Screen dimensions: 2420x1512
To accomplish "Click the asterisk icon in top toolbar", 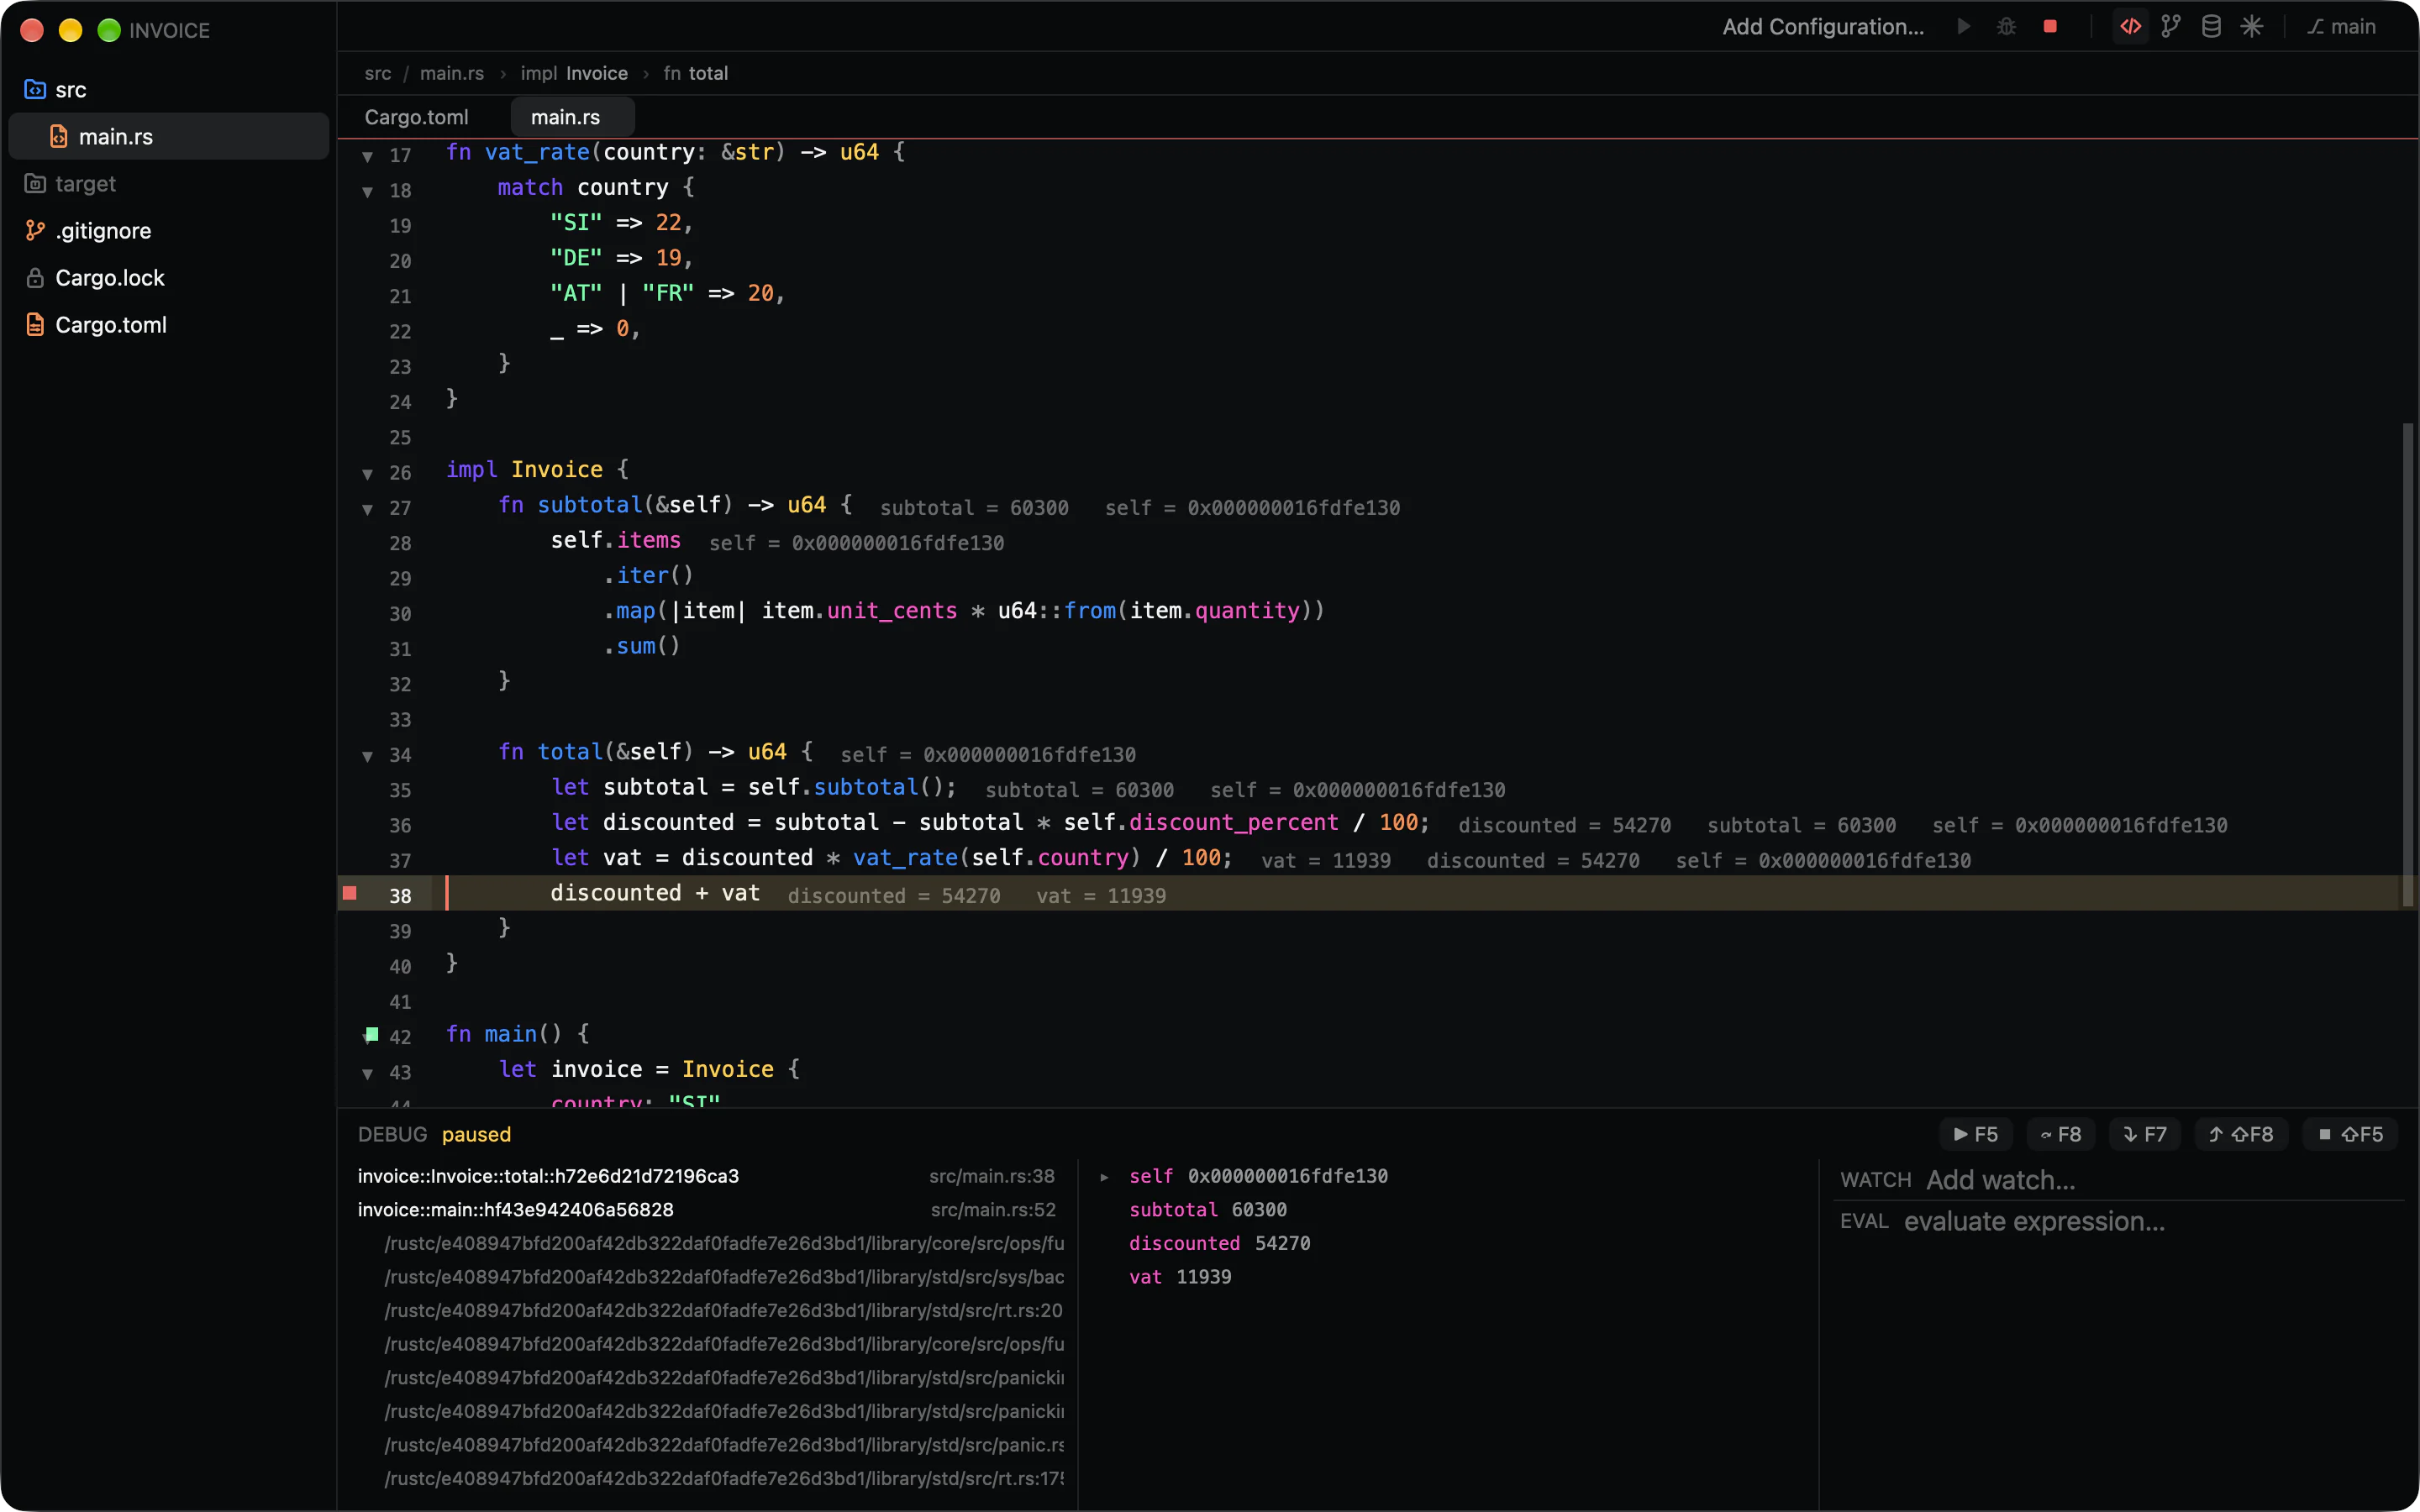I will click(2251, 27).
